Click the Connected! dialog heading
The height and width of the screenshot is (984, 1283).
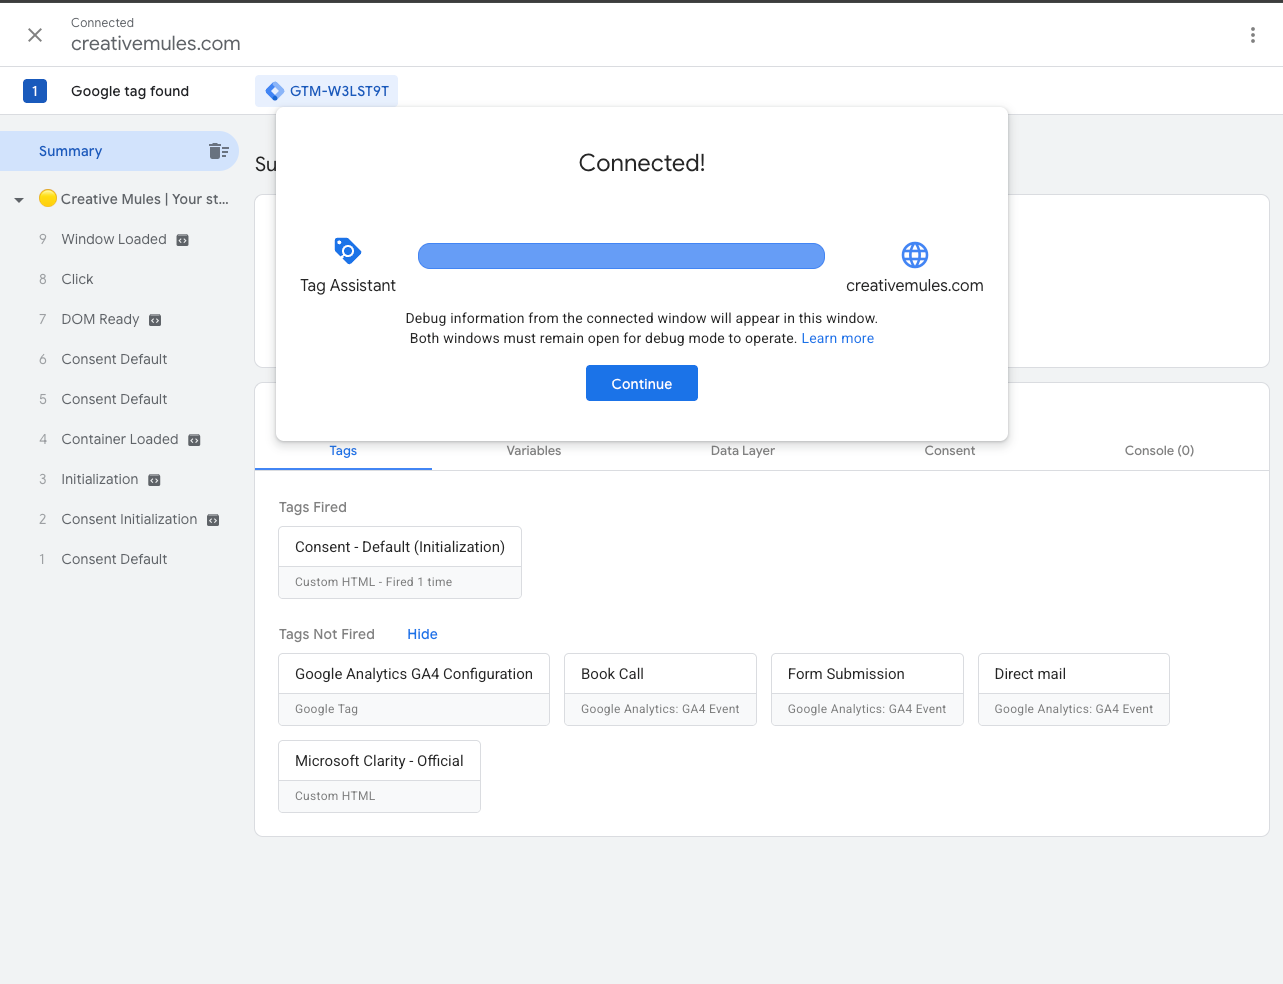coord(642,163)
